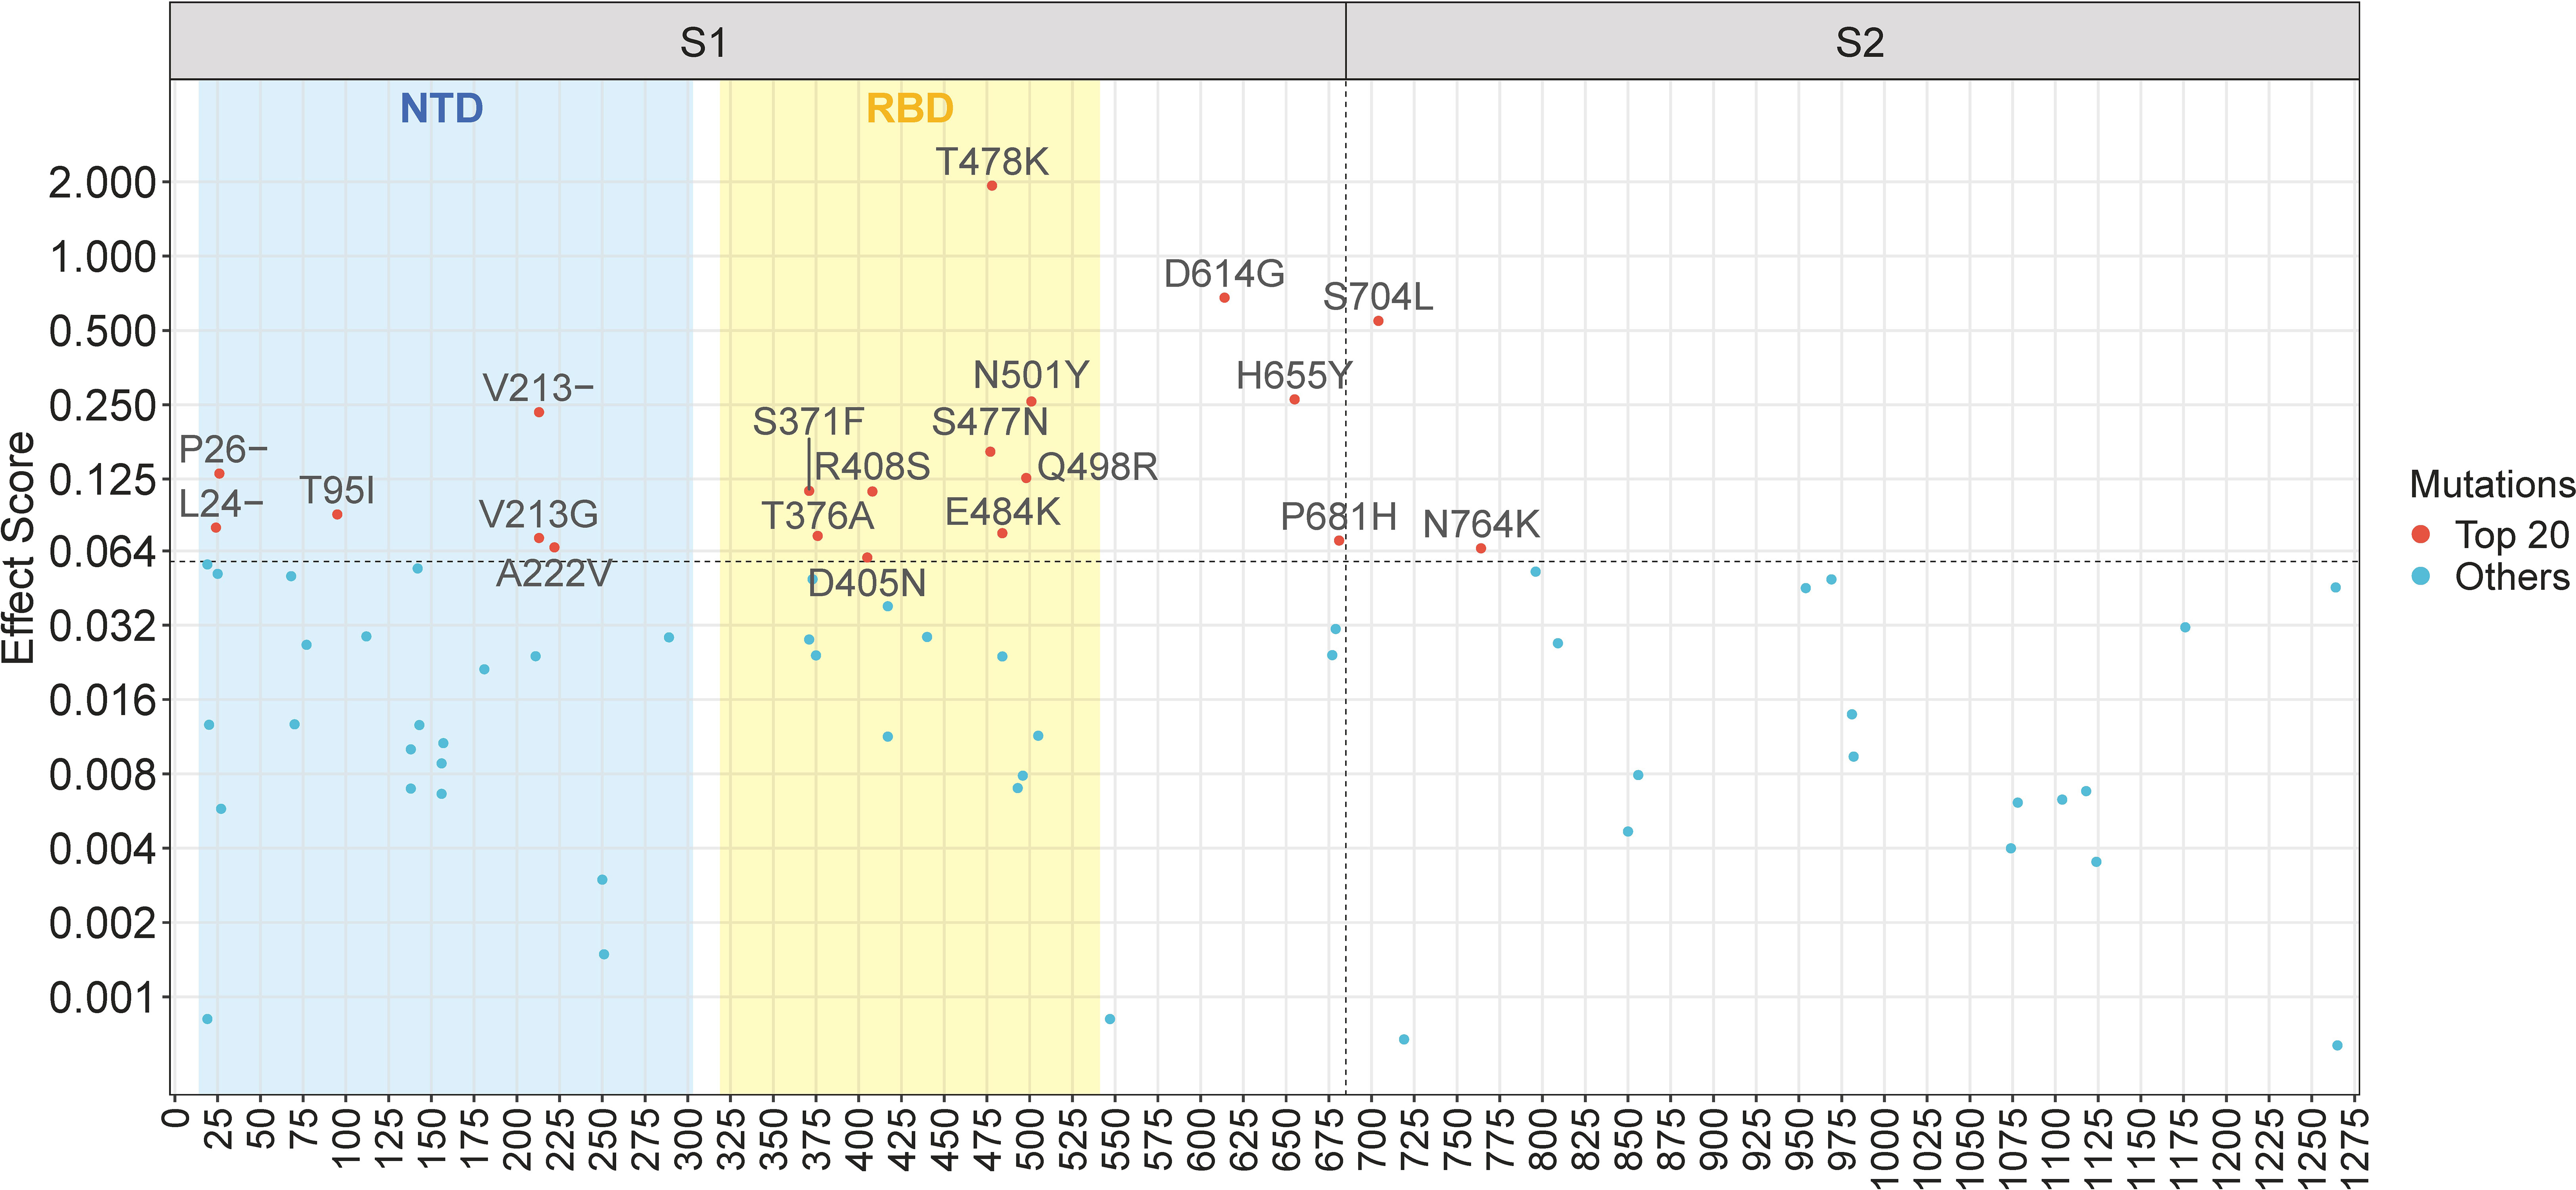
Task: Click the 0.032 y-axis tick label
Action: tap(103, 626)
